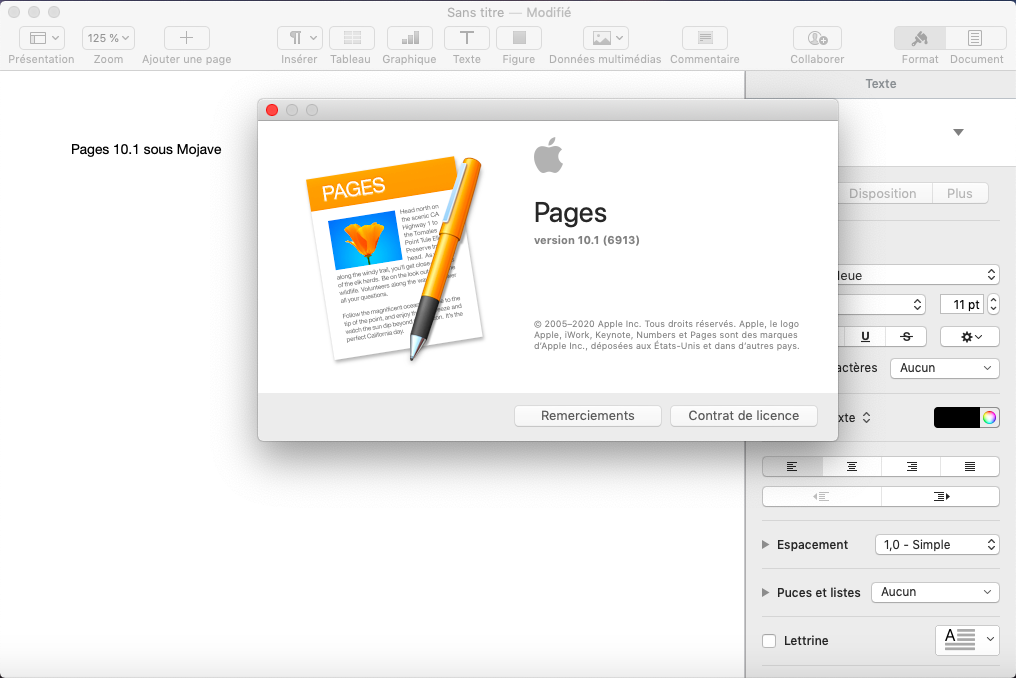Add a text box with Texte icon
Image resolution: width=1016 pixels, height=678 pixels.
467,38
